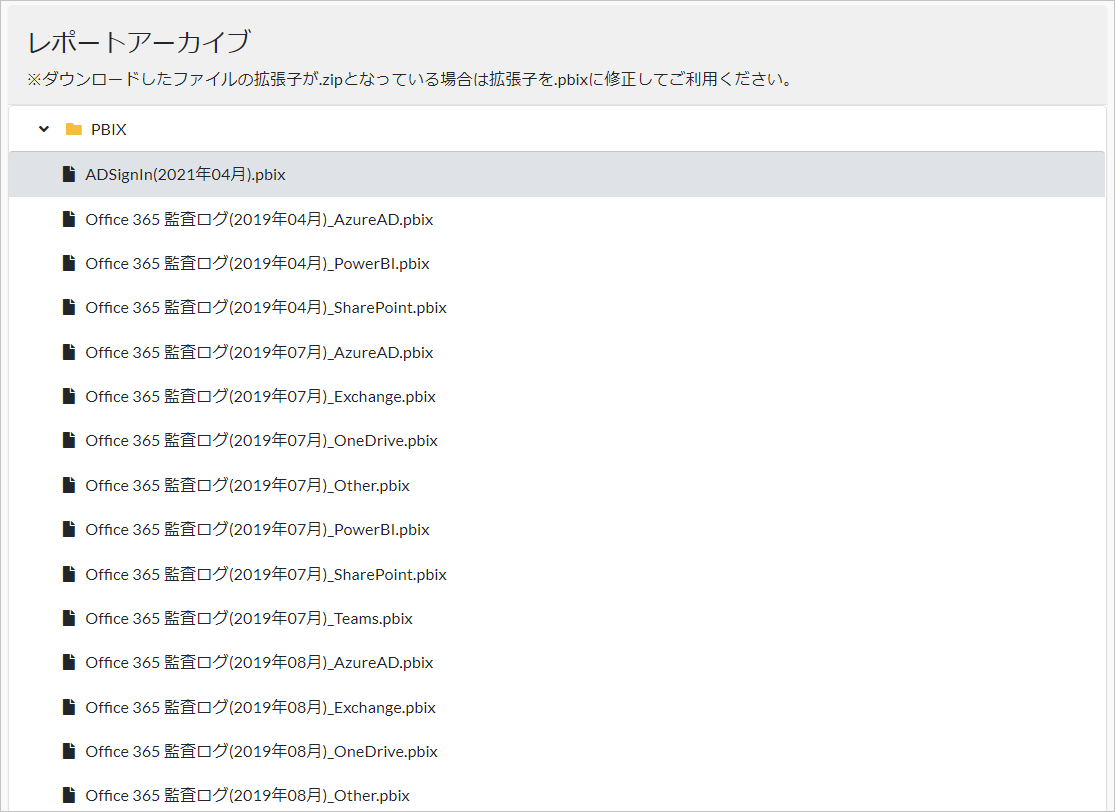Open Office 365 監査ログ(2019年07月)_Other.pbix
The height and width of the screenshot is (812, 1115).
(x=247, y=485)
